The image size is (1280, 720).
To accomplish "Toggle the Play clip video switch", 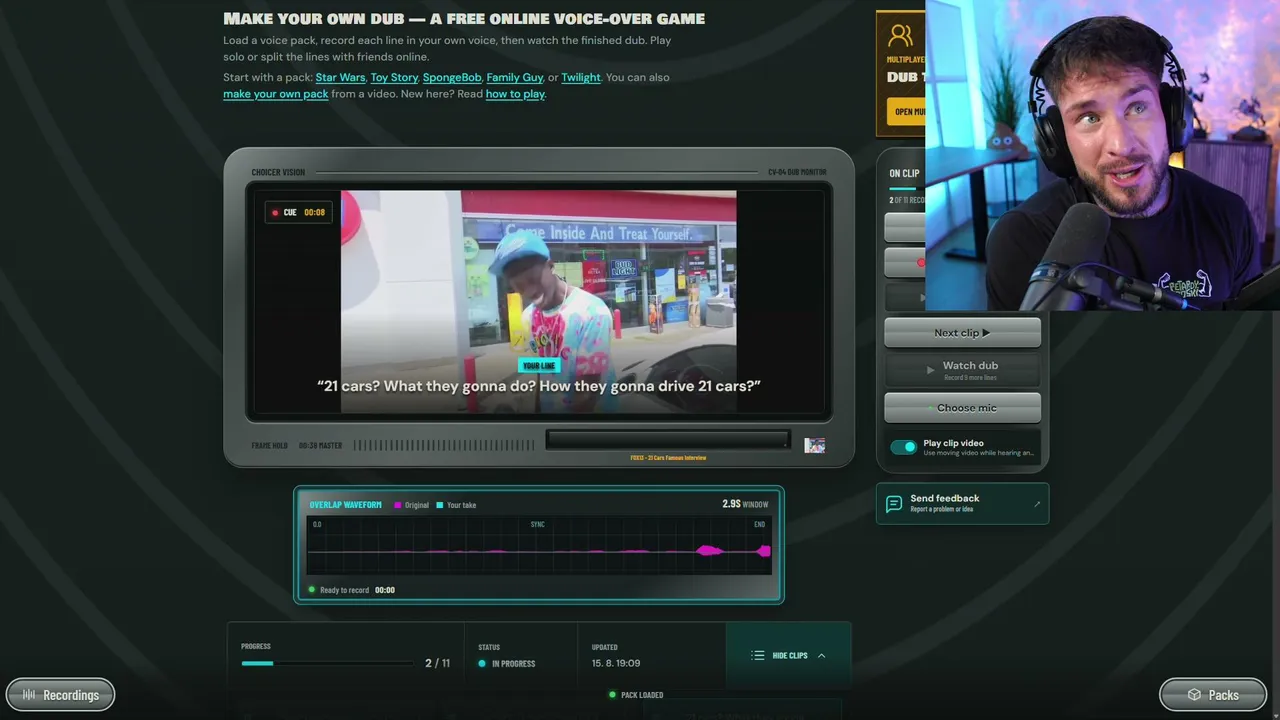I will click(x=903, y=447).
